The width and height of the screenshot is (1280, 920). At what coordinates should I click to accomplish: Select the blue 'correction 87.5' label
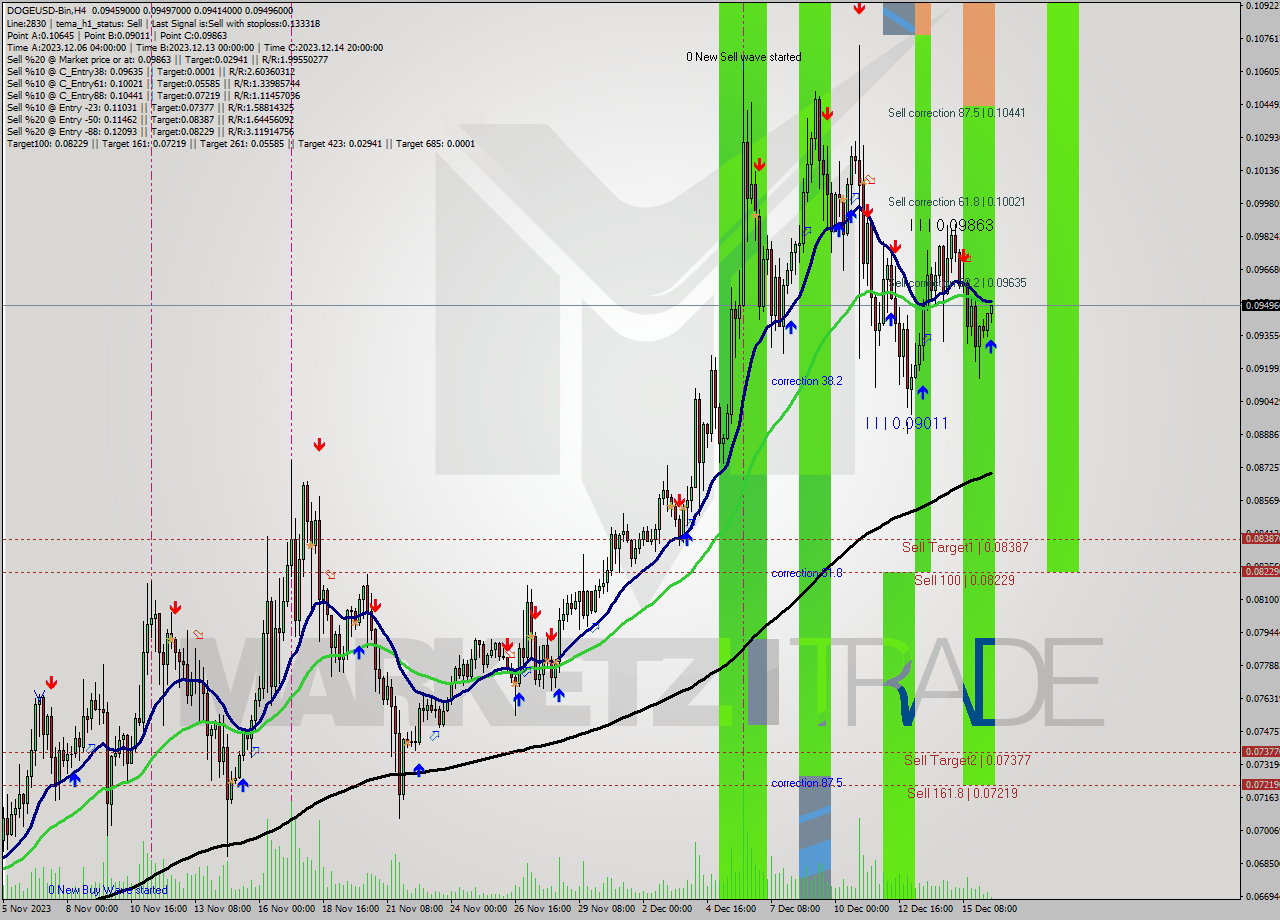[806, 783]
